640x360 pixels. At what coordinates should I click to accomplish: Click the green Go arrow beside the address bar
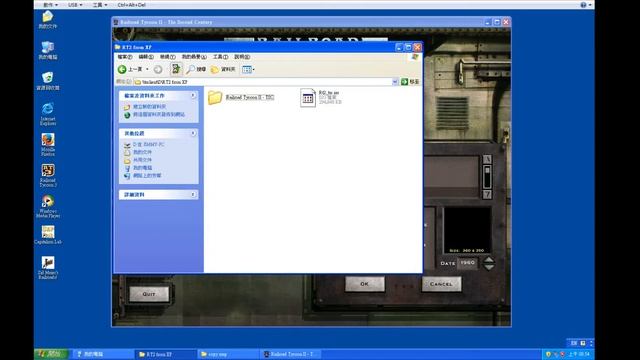[x=404, y=82]
